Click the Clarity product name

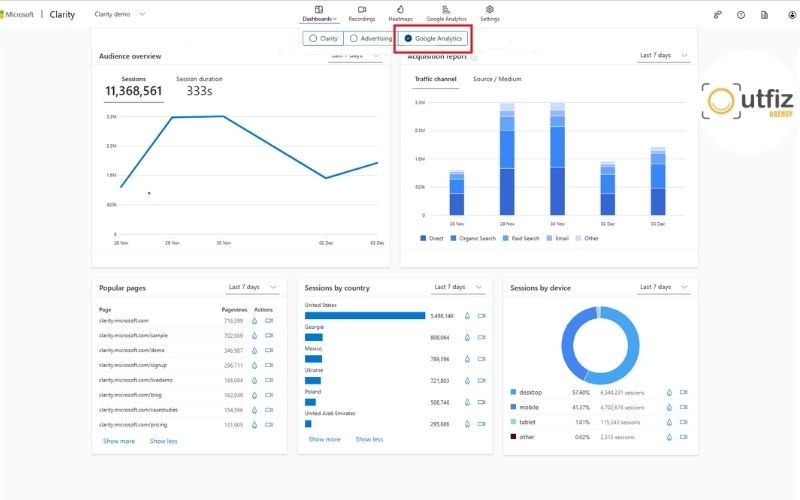click(62, 14)
